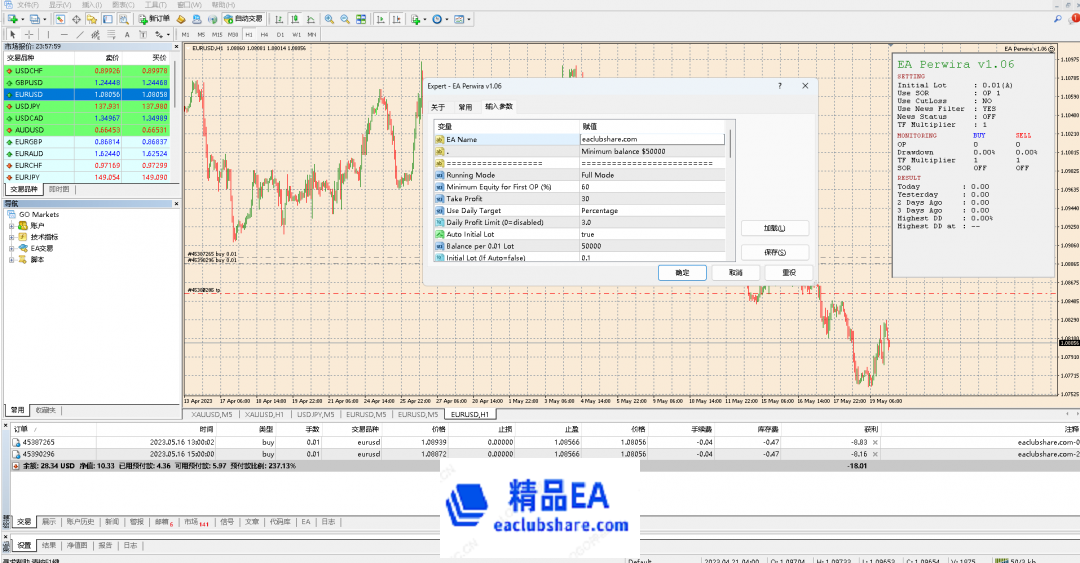Click the zoom in magnifier icon
This screenshot has width=1080, height=563.
point(327,19)
